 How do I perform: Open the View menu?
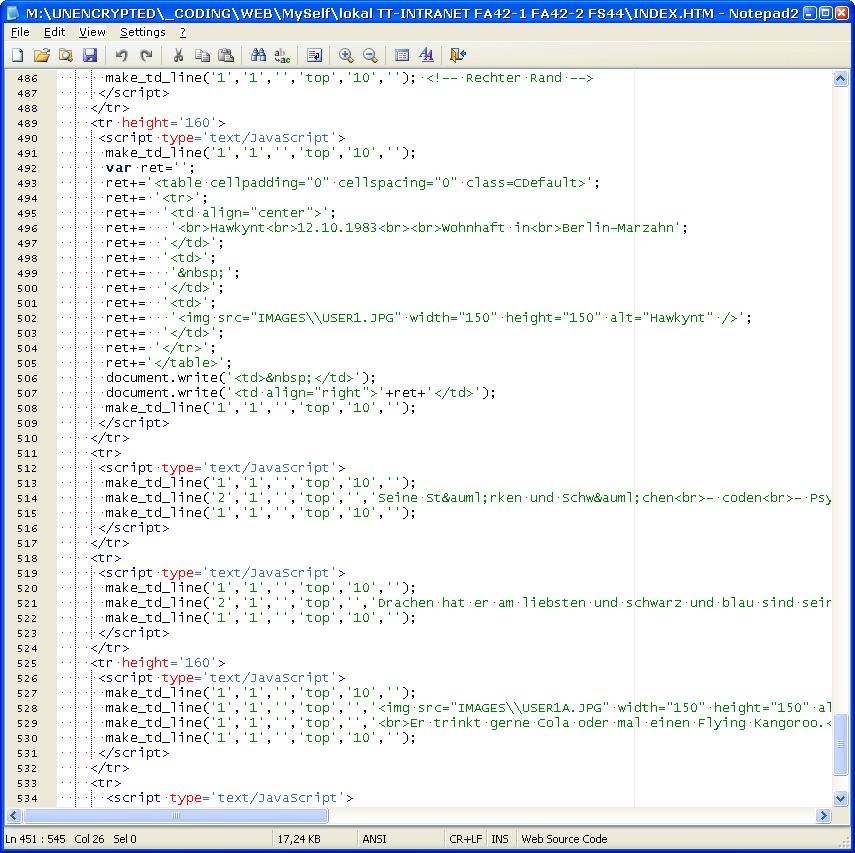(92, 32)
